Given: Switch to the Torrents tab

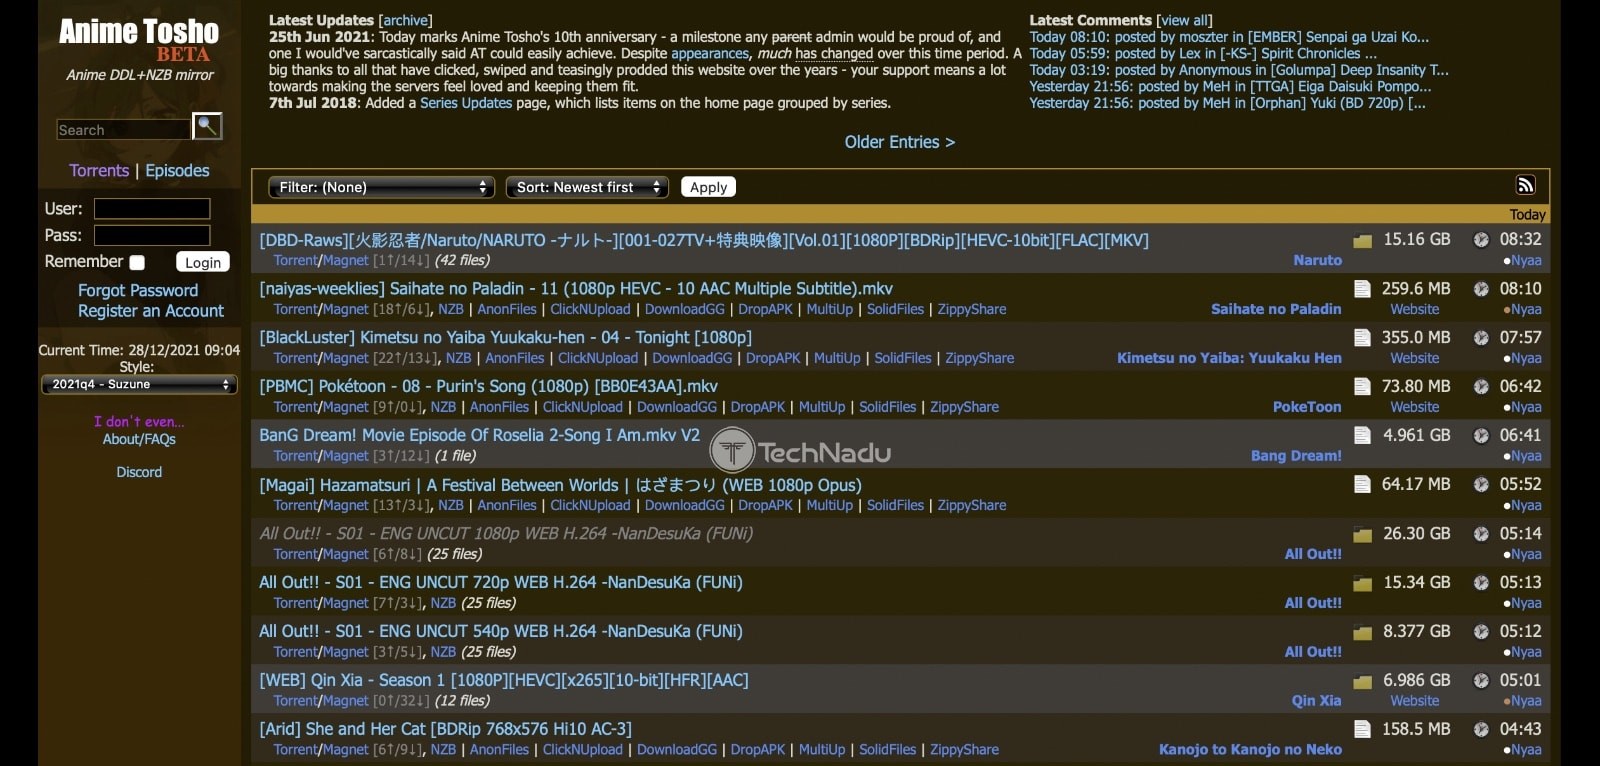Looking at the screenshot, I should 99,171.
